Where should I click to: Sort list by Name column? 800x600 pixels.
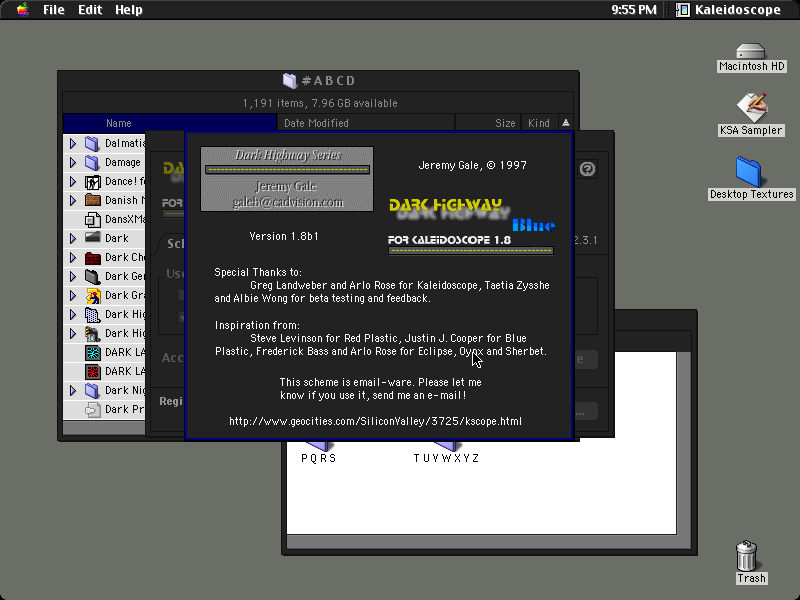coord(170,123)
